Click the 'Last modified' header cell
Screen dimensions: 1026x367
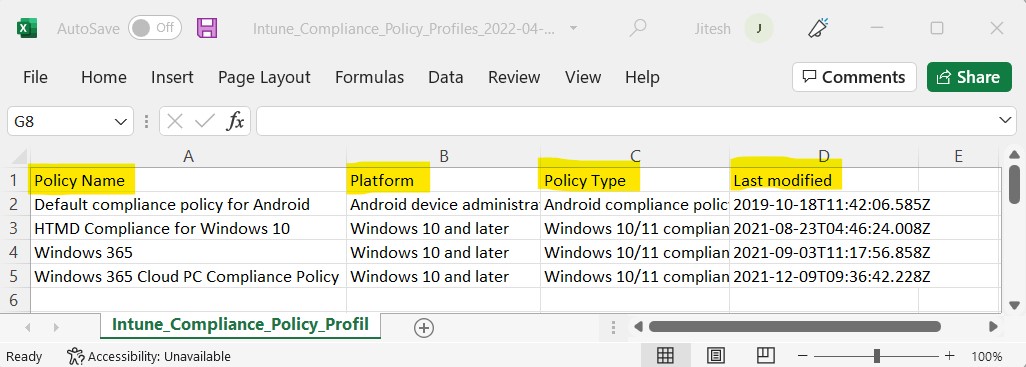pos(824,181)
